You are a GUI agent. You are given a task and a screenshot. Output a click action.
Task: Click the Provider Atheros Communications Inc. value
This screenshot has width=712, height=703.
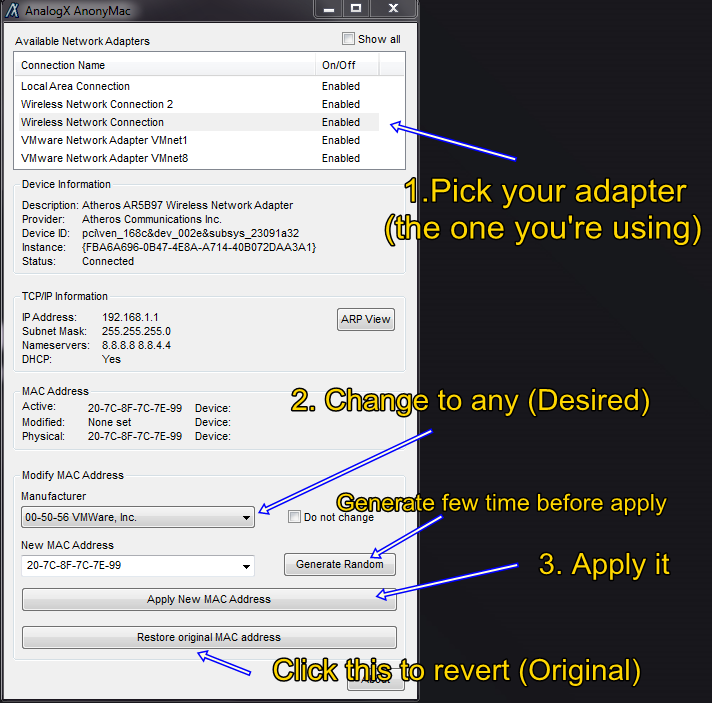(x=152, y=219)
